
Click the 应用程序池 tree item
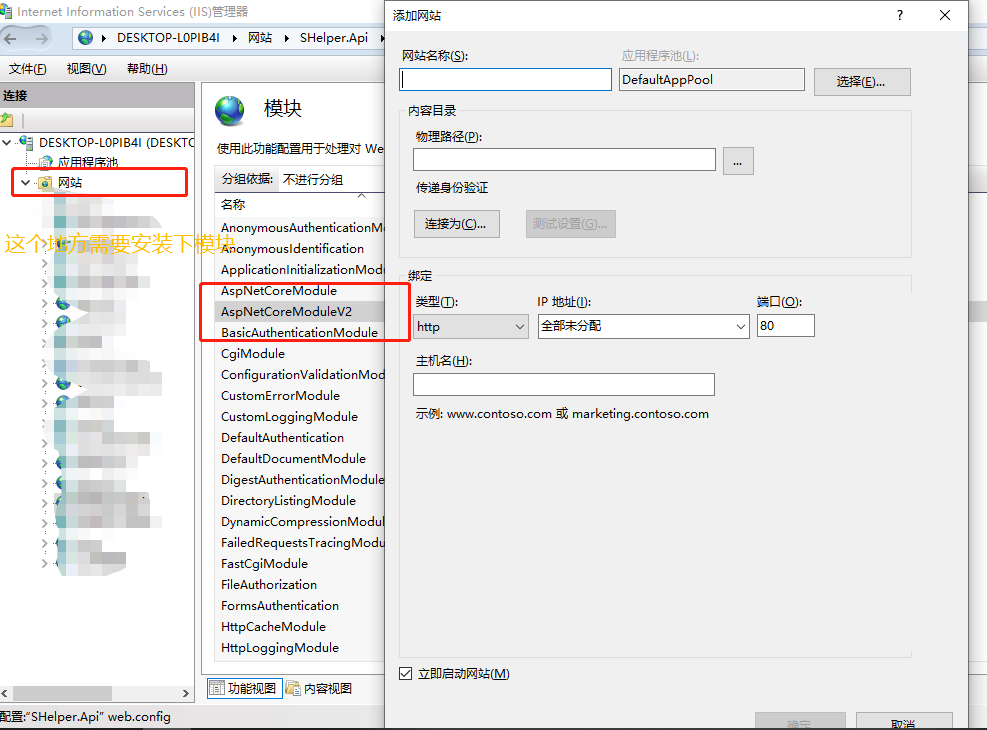coord(87,162)
